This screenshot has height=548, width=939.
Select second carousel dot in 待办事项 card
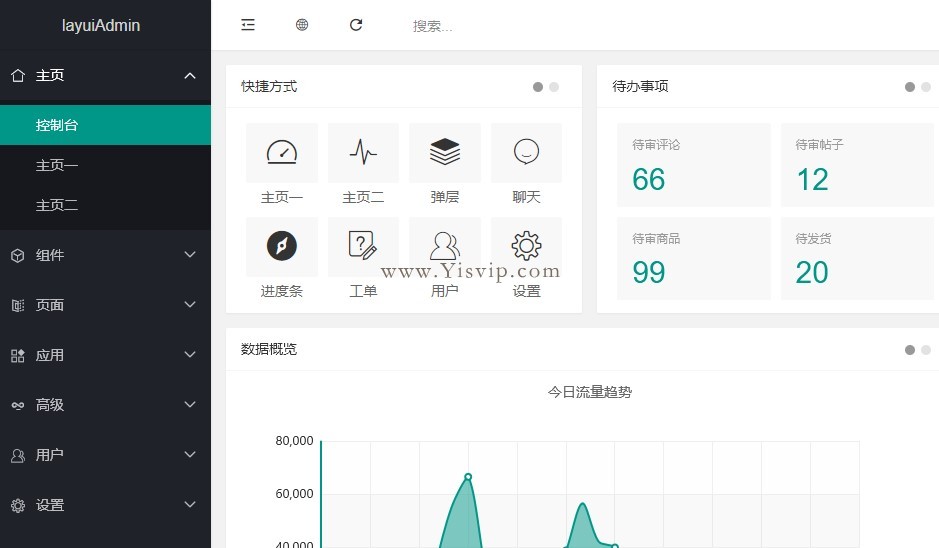click(x=926, y=87)
